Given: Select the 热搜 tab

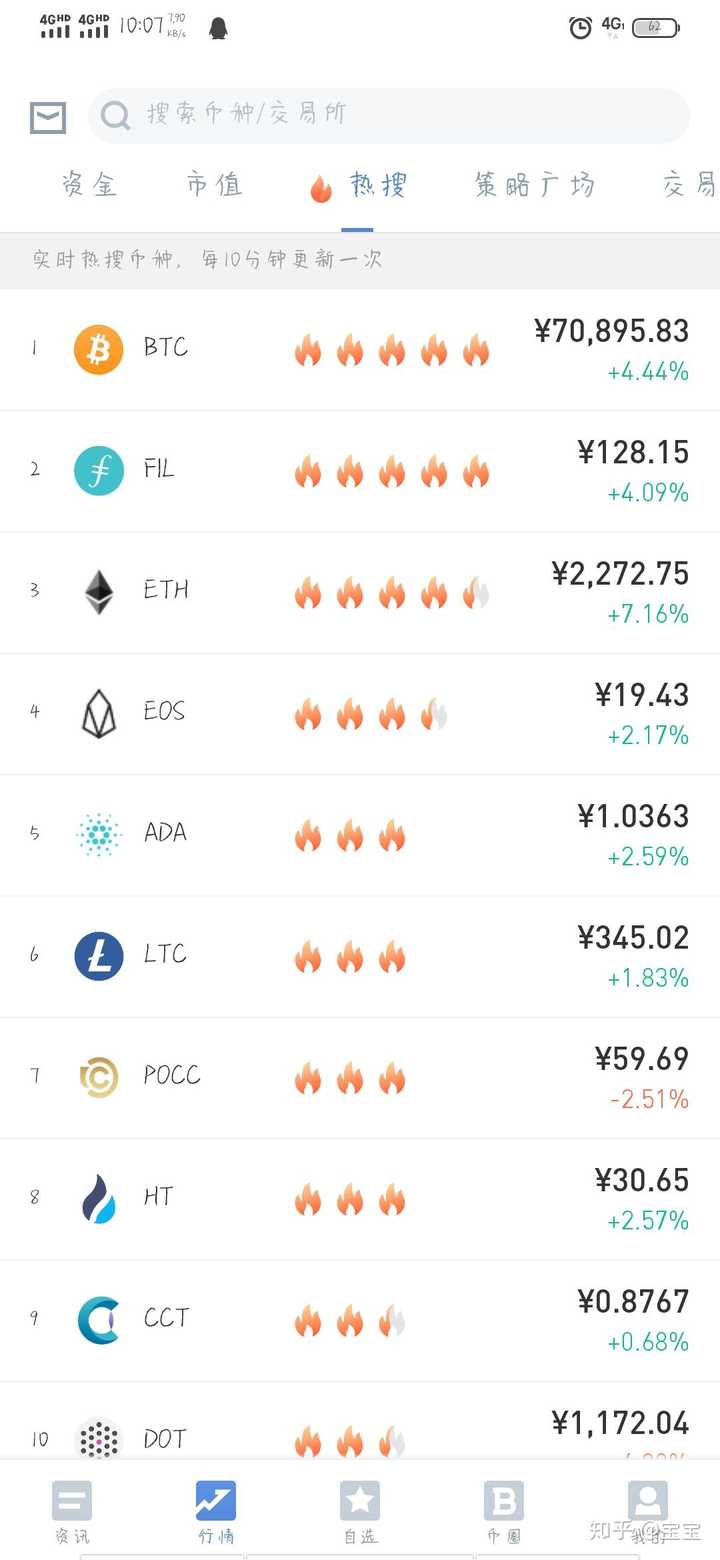Looking at the screenshot, I should [358, 186].
